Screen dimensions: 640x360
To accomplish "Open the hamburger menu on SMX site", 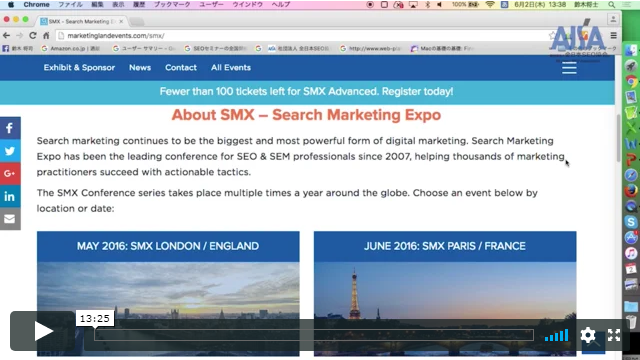I will (569, 68).
